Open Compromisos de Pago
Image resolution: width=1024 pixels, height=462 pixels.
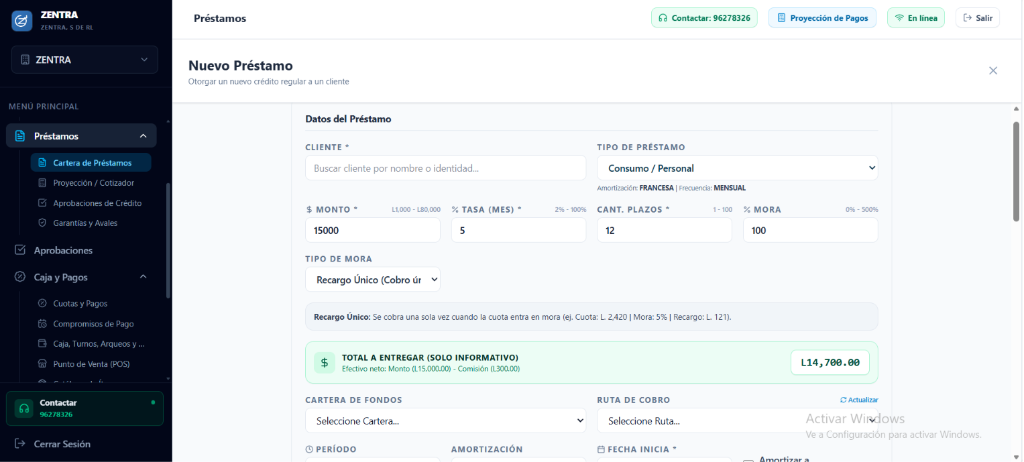(93, 323)
